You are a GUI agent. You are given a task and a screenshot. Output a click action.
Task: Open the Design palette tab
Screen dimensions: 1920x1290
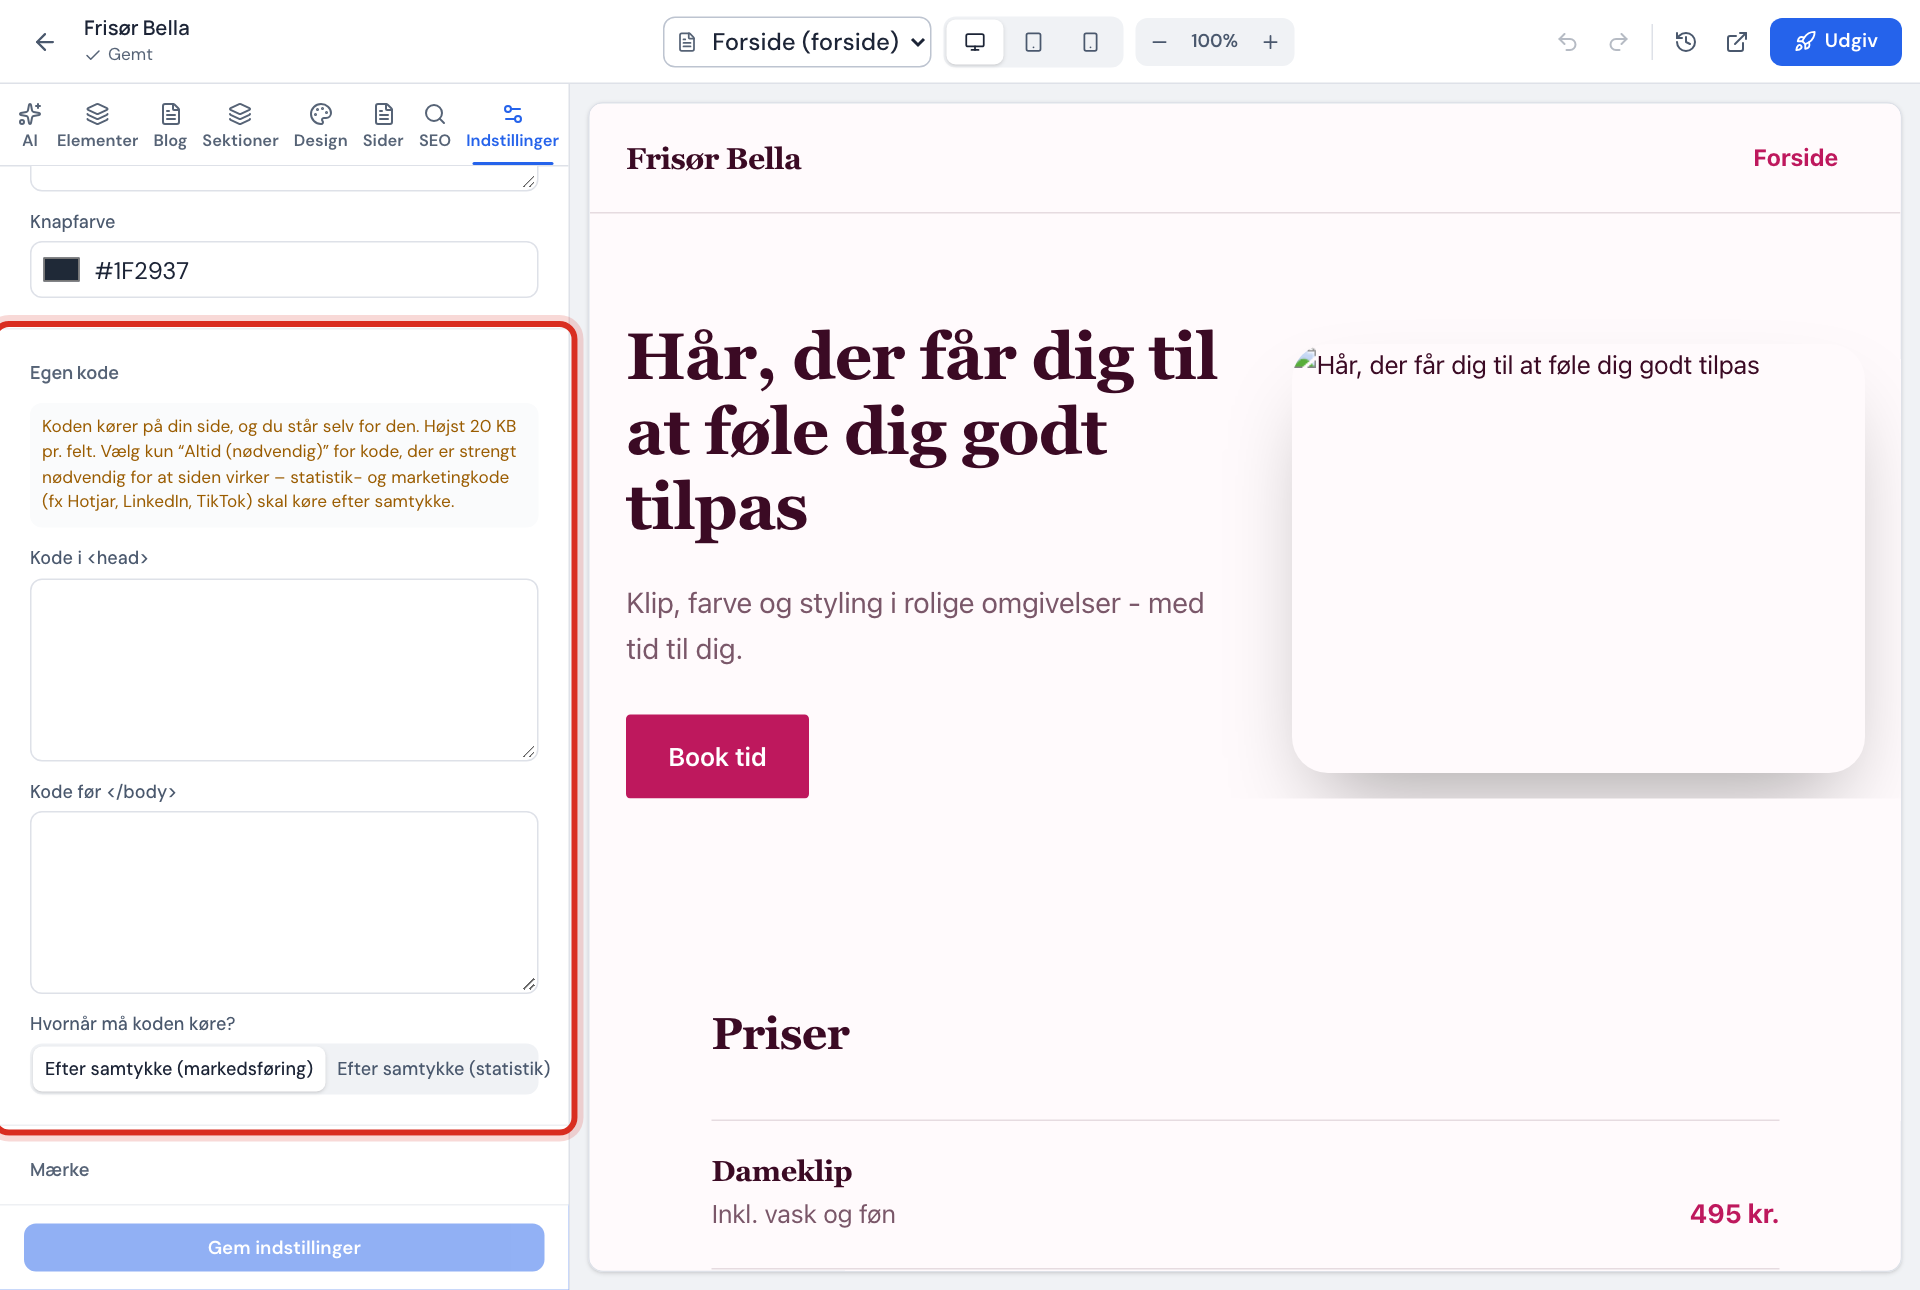coord(320,126)
